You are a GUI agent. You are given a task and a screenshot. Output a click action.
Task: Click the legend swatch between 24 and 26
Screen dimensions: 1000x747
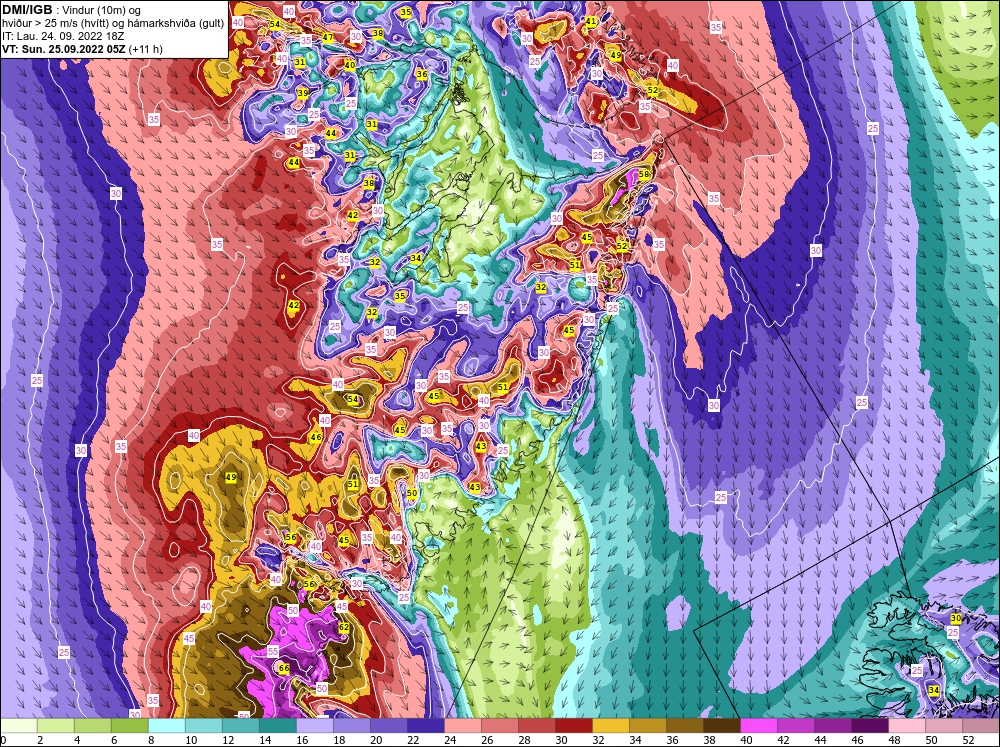pyautogui.click(x=462, y=726)
